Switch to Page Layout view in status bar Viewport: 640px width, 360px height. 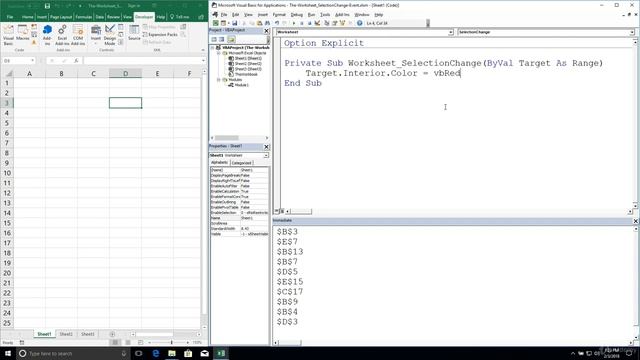[128, 342]
